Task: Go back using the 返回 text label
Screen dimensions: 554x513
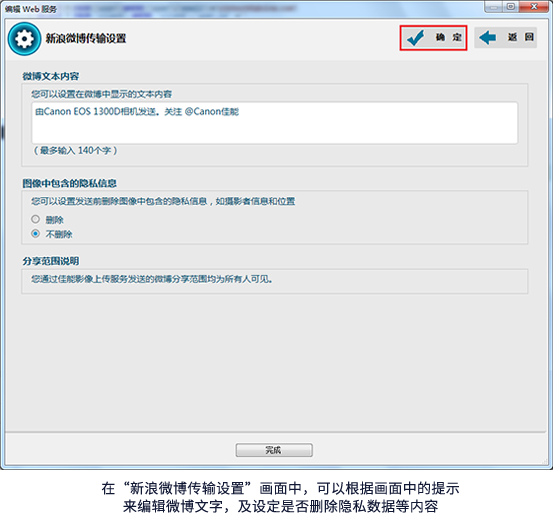Action: 521,37
